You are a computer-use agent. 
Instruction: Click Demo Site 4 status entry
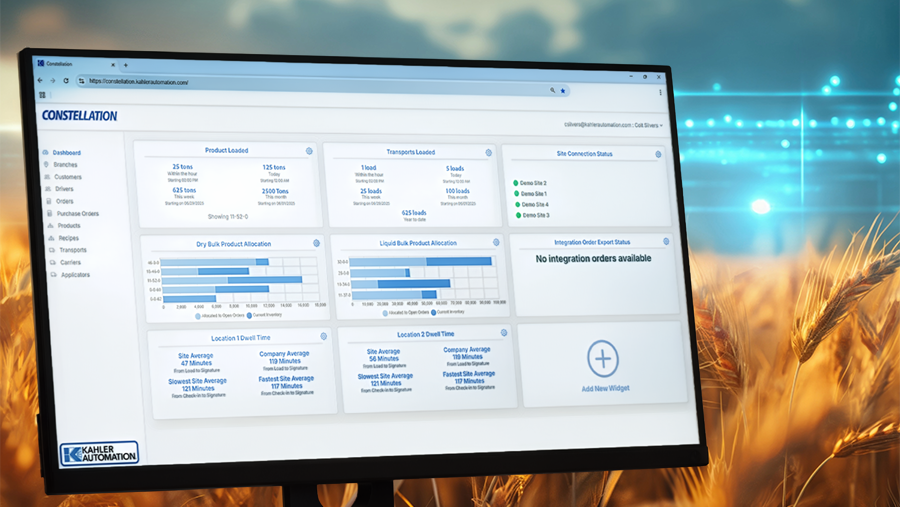532,204
